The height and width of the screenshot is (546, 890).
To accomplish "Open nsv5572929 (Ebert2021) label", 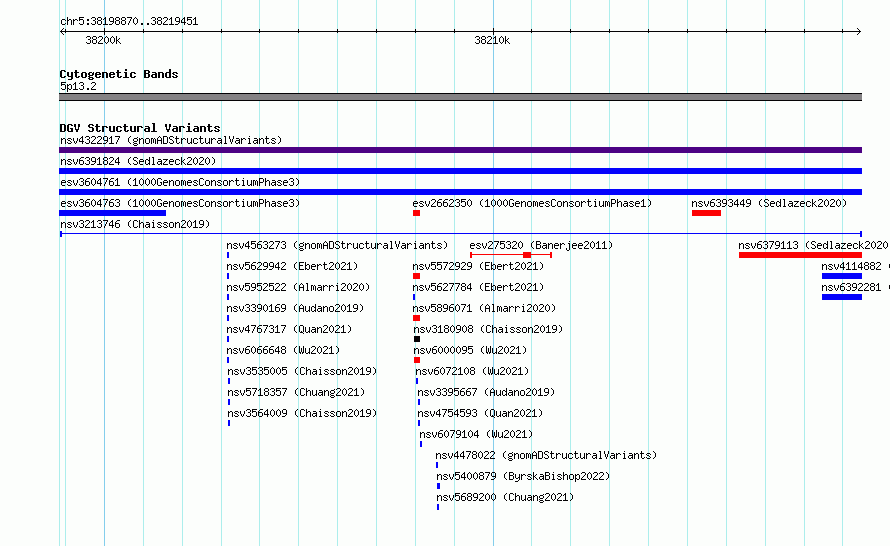I will [x=478, y=266].
